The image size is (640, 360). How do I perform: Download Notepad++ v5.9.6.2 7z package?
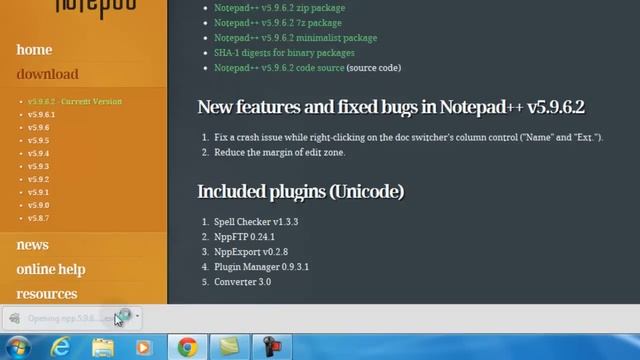278,23
